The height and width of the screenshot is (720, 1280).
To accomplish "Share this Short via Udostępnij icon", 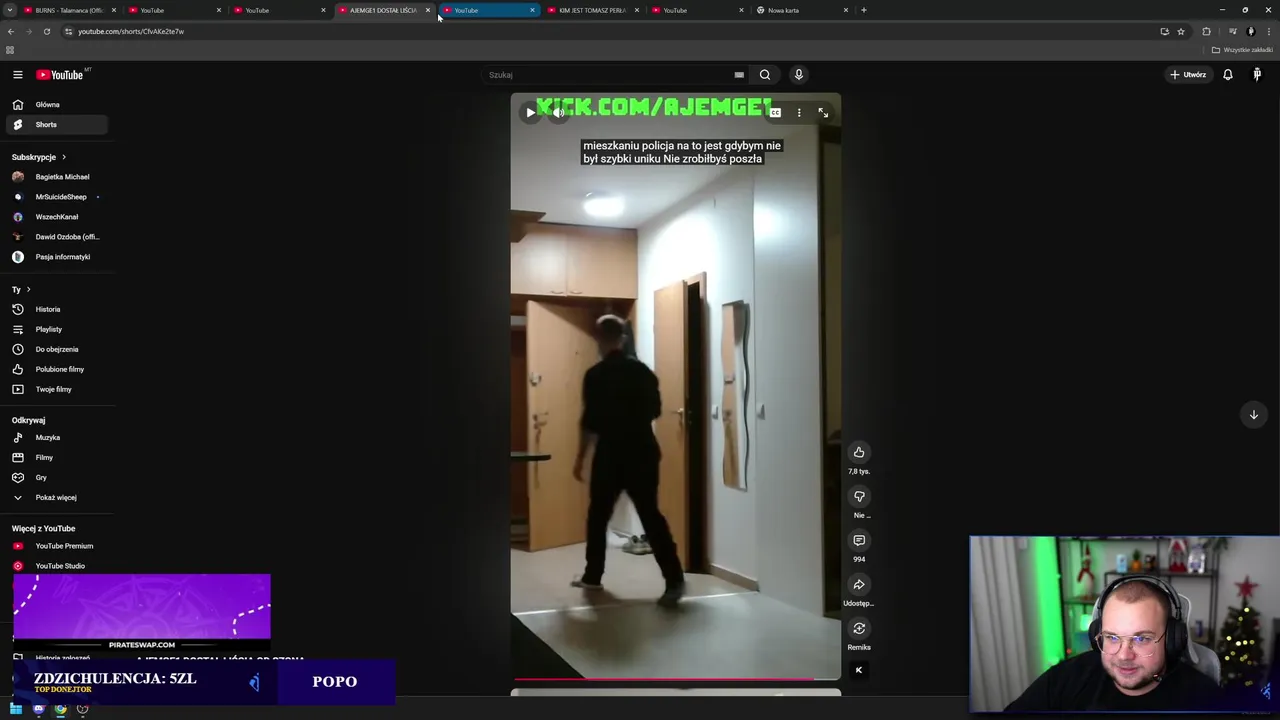I will tap(859, 585).
